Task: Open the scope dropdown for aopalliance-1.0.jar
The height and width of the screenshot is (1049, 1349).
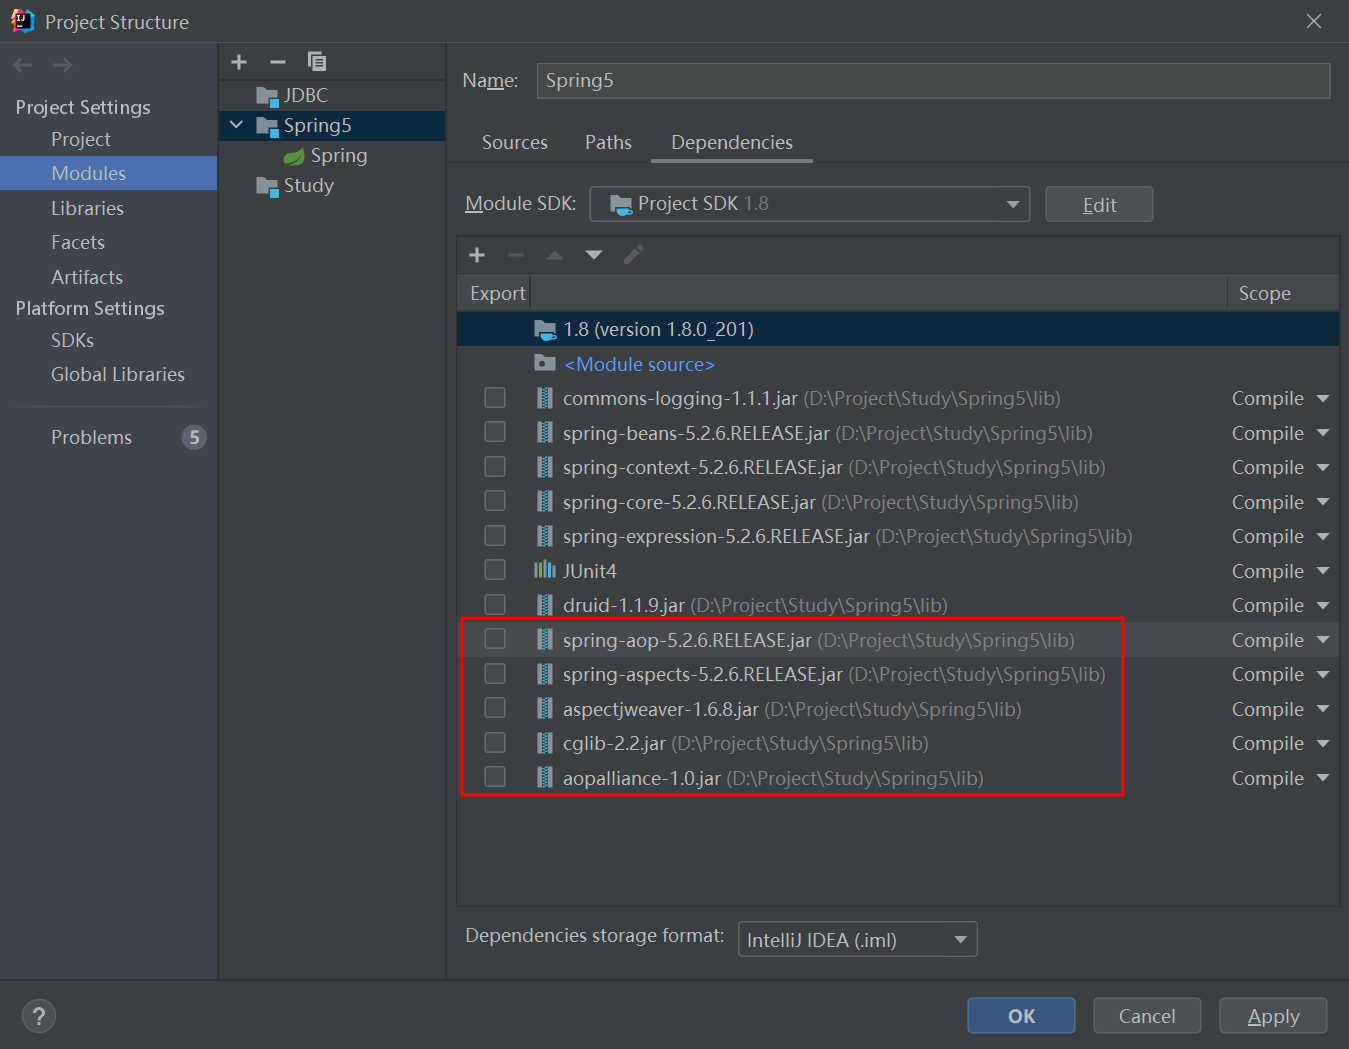Action: pyautogui.click(x=1323, y=778)
